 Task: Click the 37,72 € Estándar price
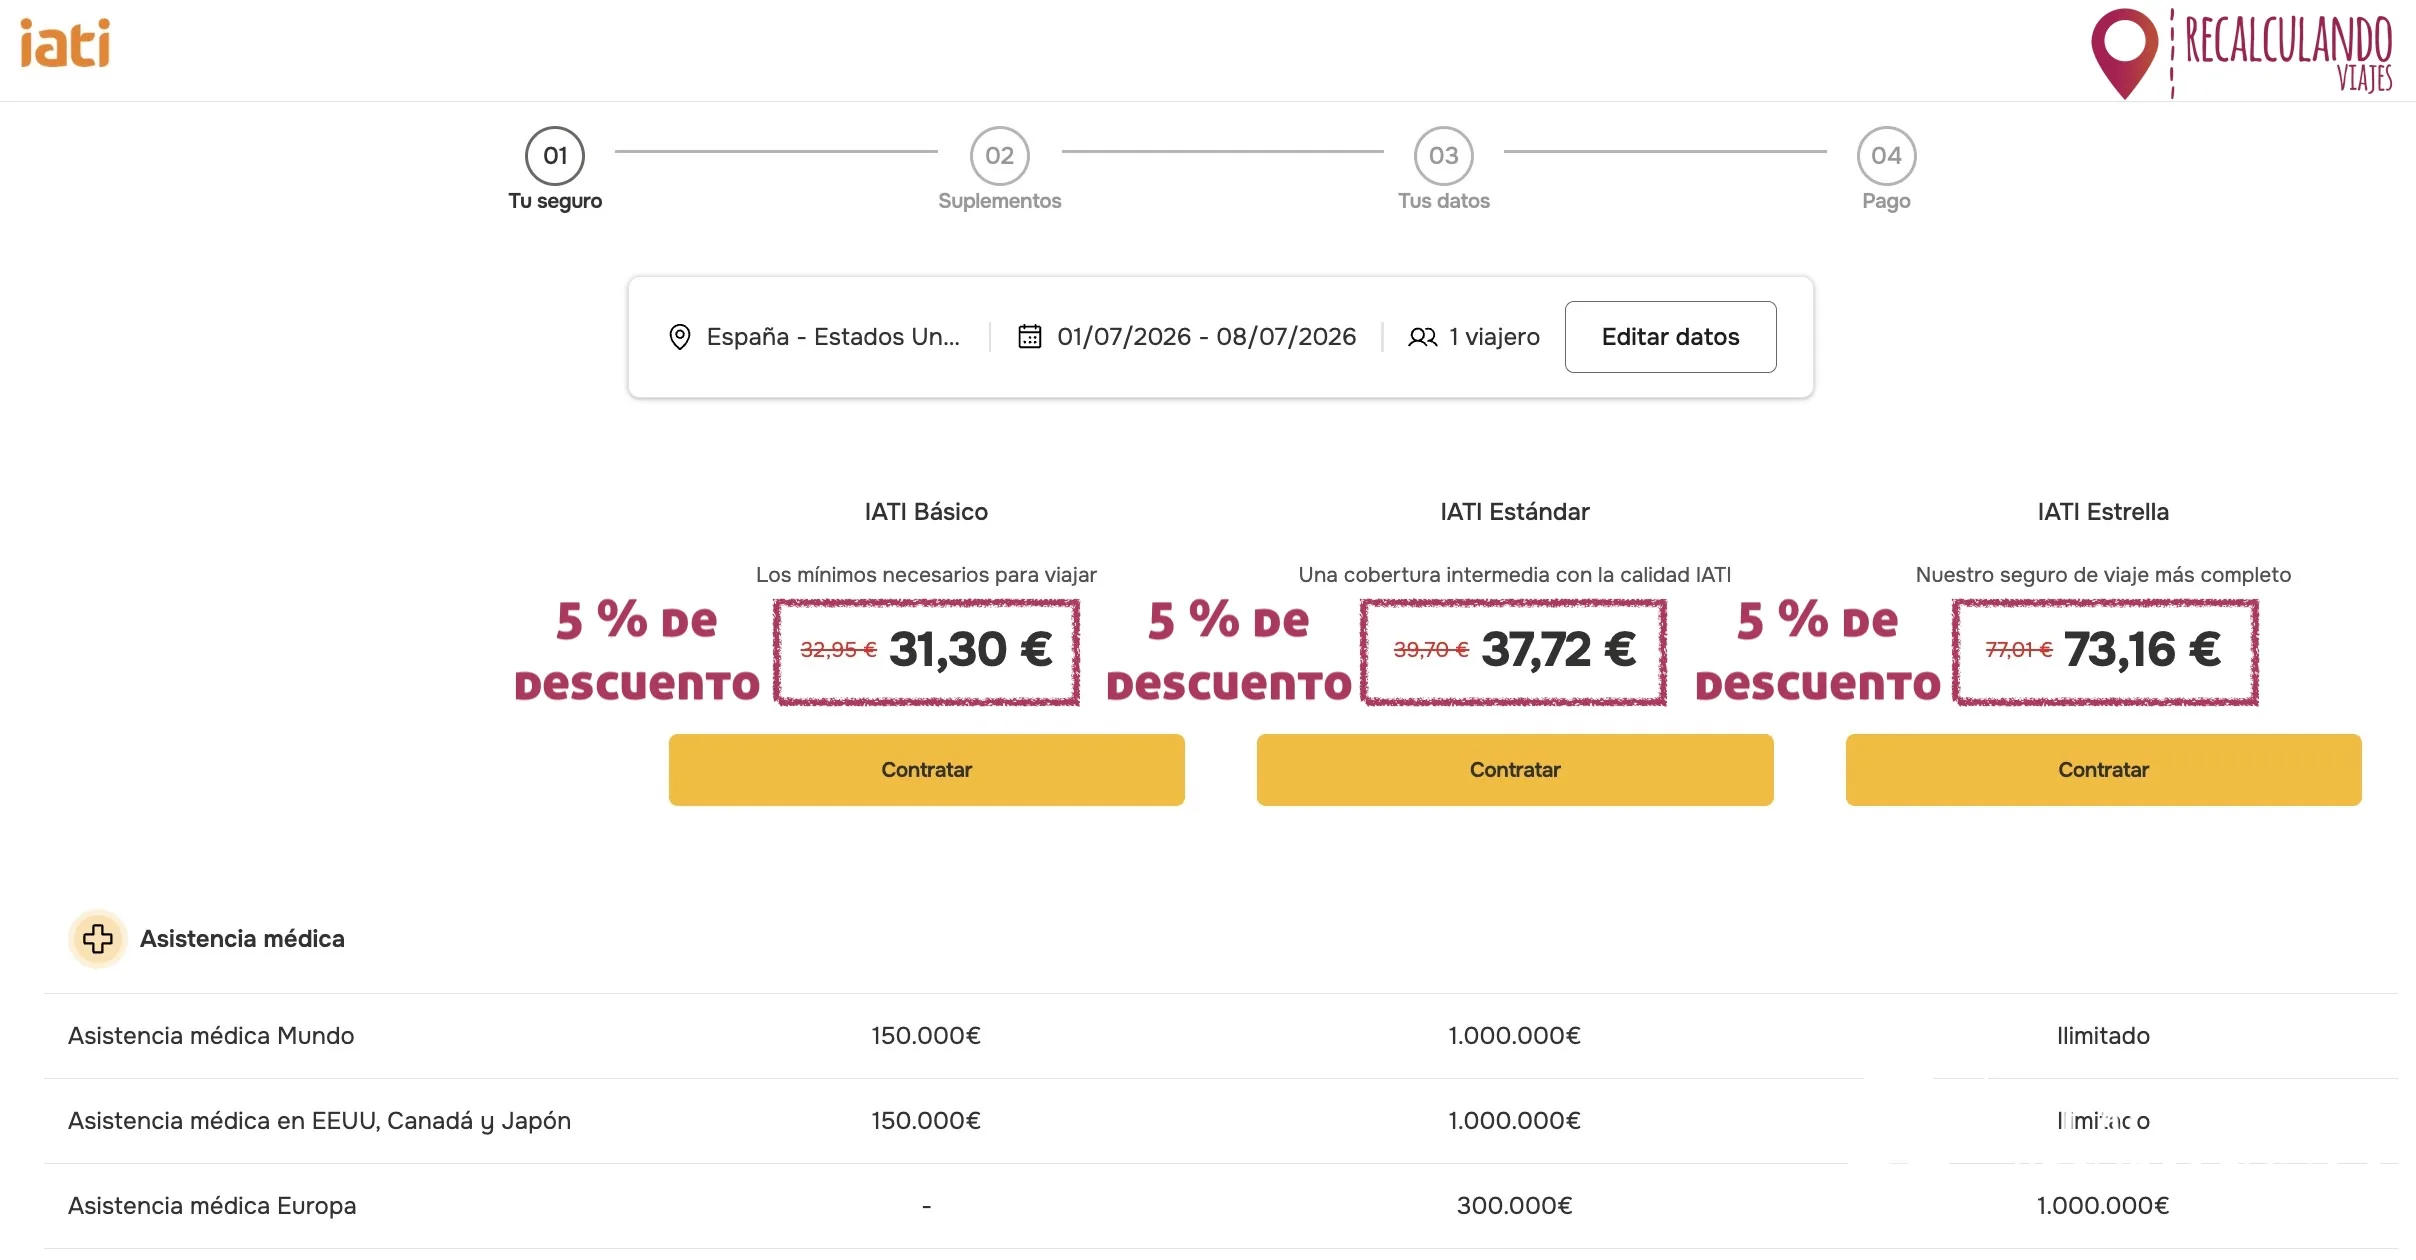(1559, 650)
